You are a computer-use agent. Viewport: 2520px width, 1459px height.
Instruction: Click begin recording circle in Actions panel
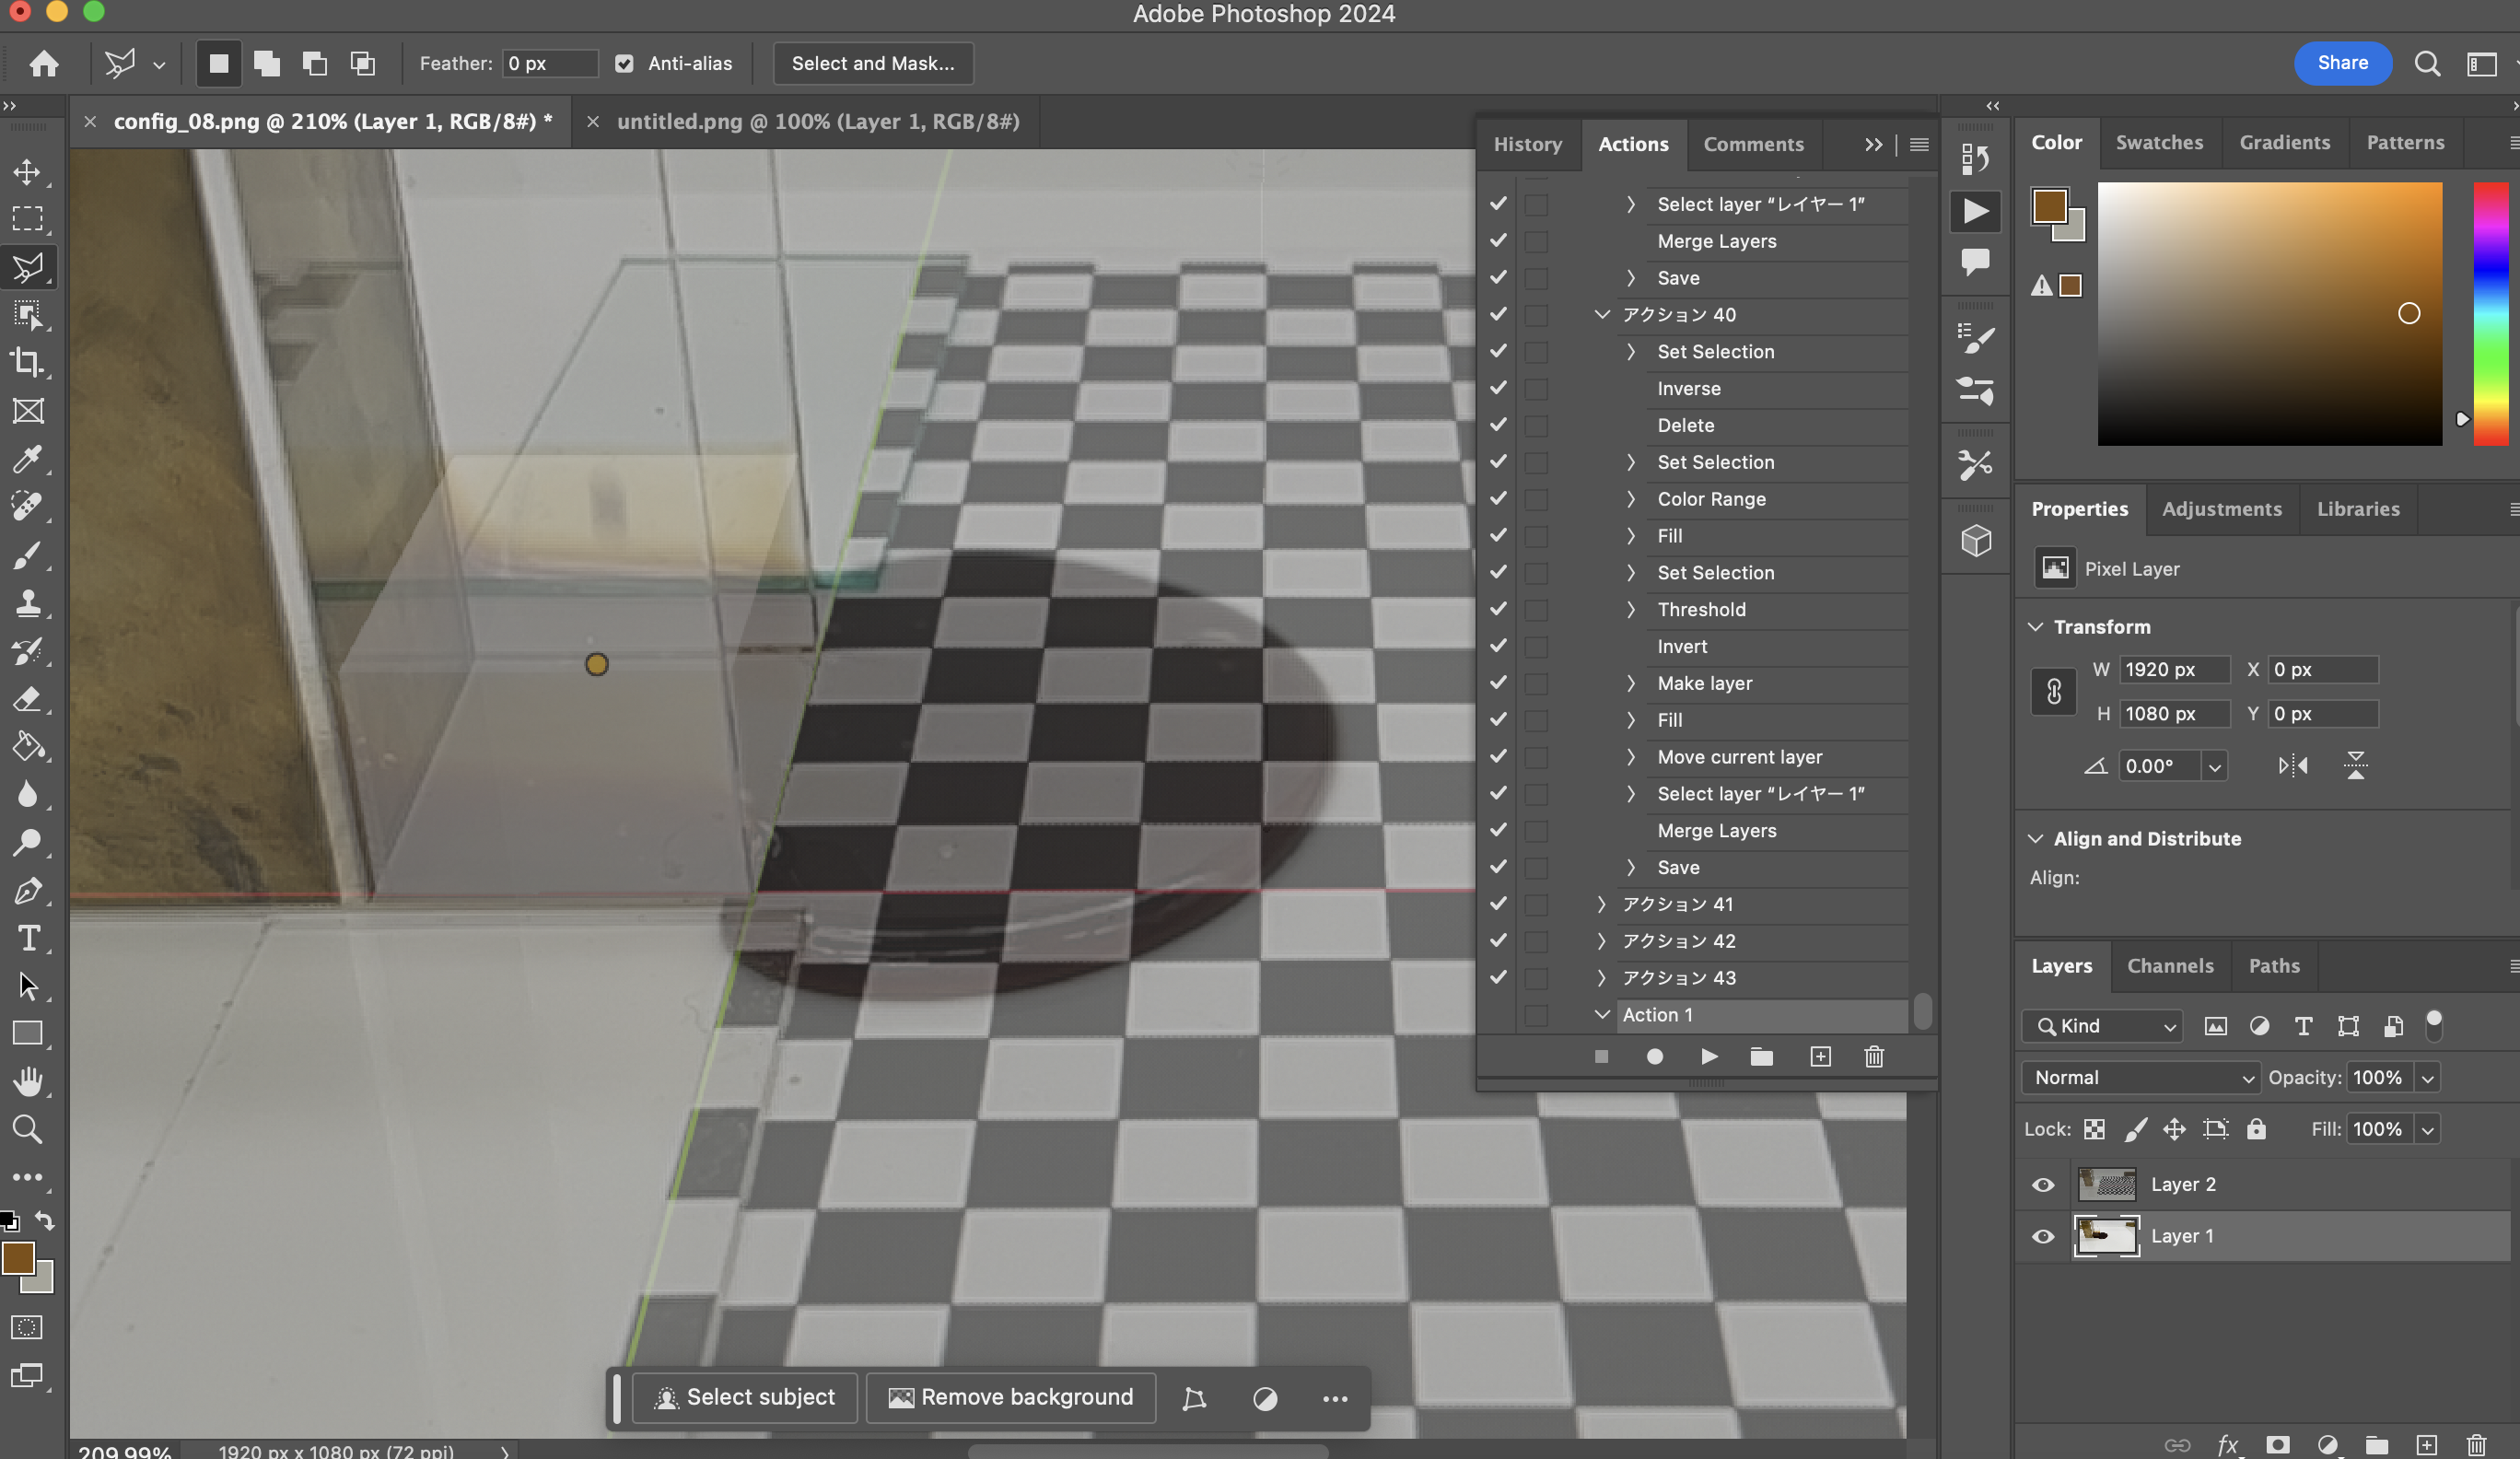[x=1655, y=1057]
